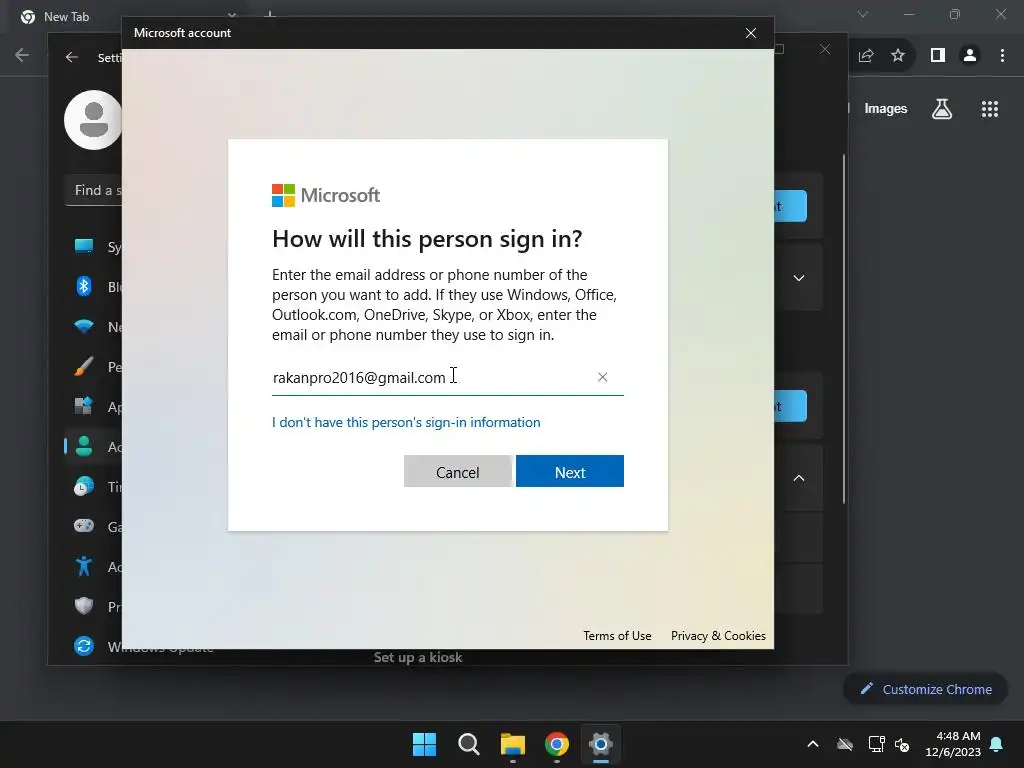Select the Accounts person icon in Settings

coord(84,446)
